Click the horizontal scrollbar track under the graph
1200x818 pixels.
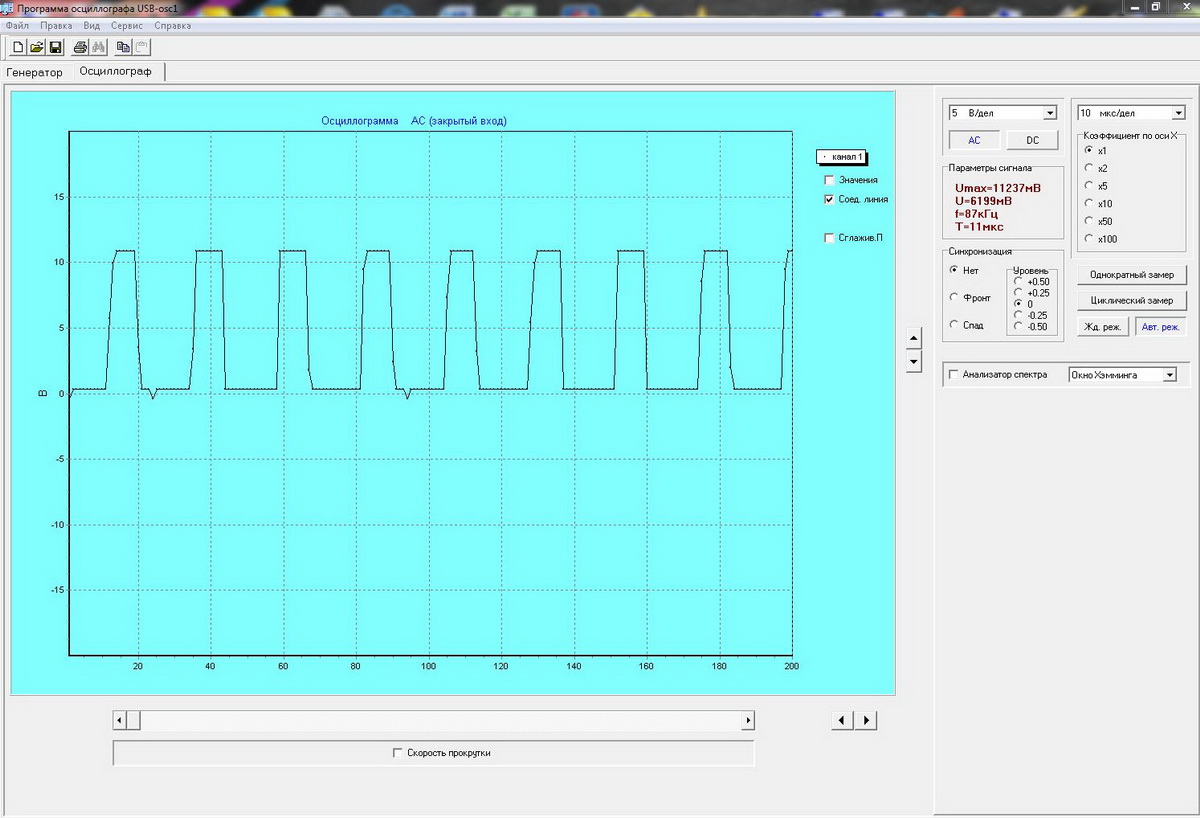click(440, 720)
